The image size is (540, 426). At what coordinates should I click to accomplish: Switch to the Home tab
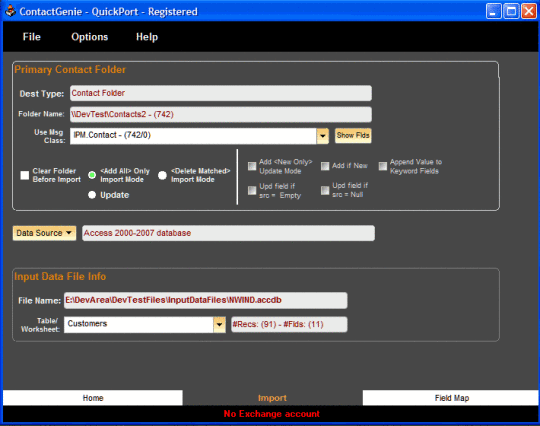[x=93, y=398]
